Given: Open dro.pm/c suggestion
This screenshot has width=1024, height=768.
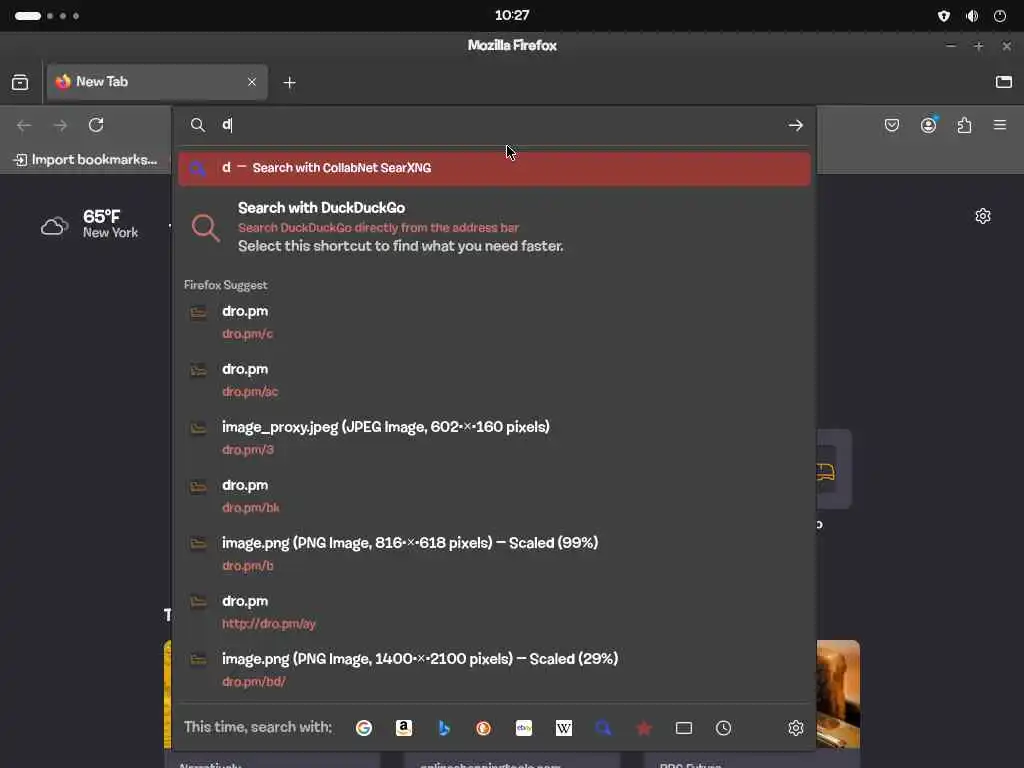Looking at the screenshot, I should pyautogui.click(x=494, y=322).
